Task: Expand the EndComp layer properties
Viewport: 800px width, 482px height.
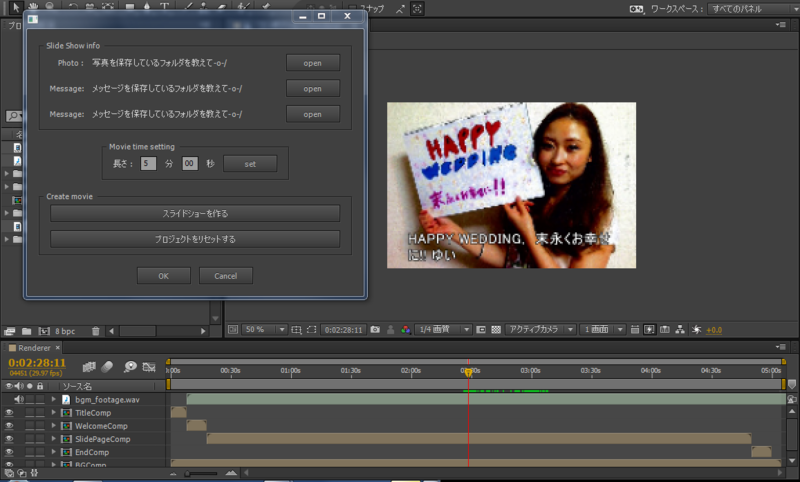Action: coord(54,452)
